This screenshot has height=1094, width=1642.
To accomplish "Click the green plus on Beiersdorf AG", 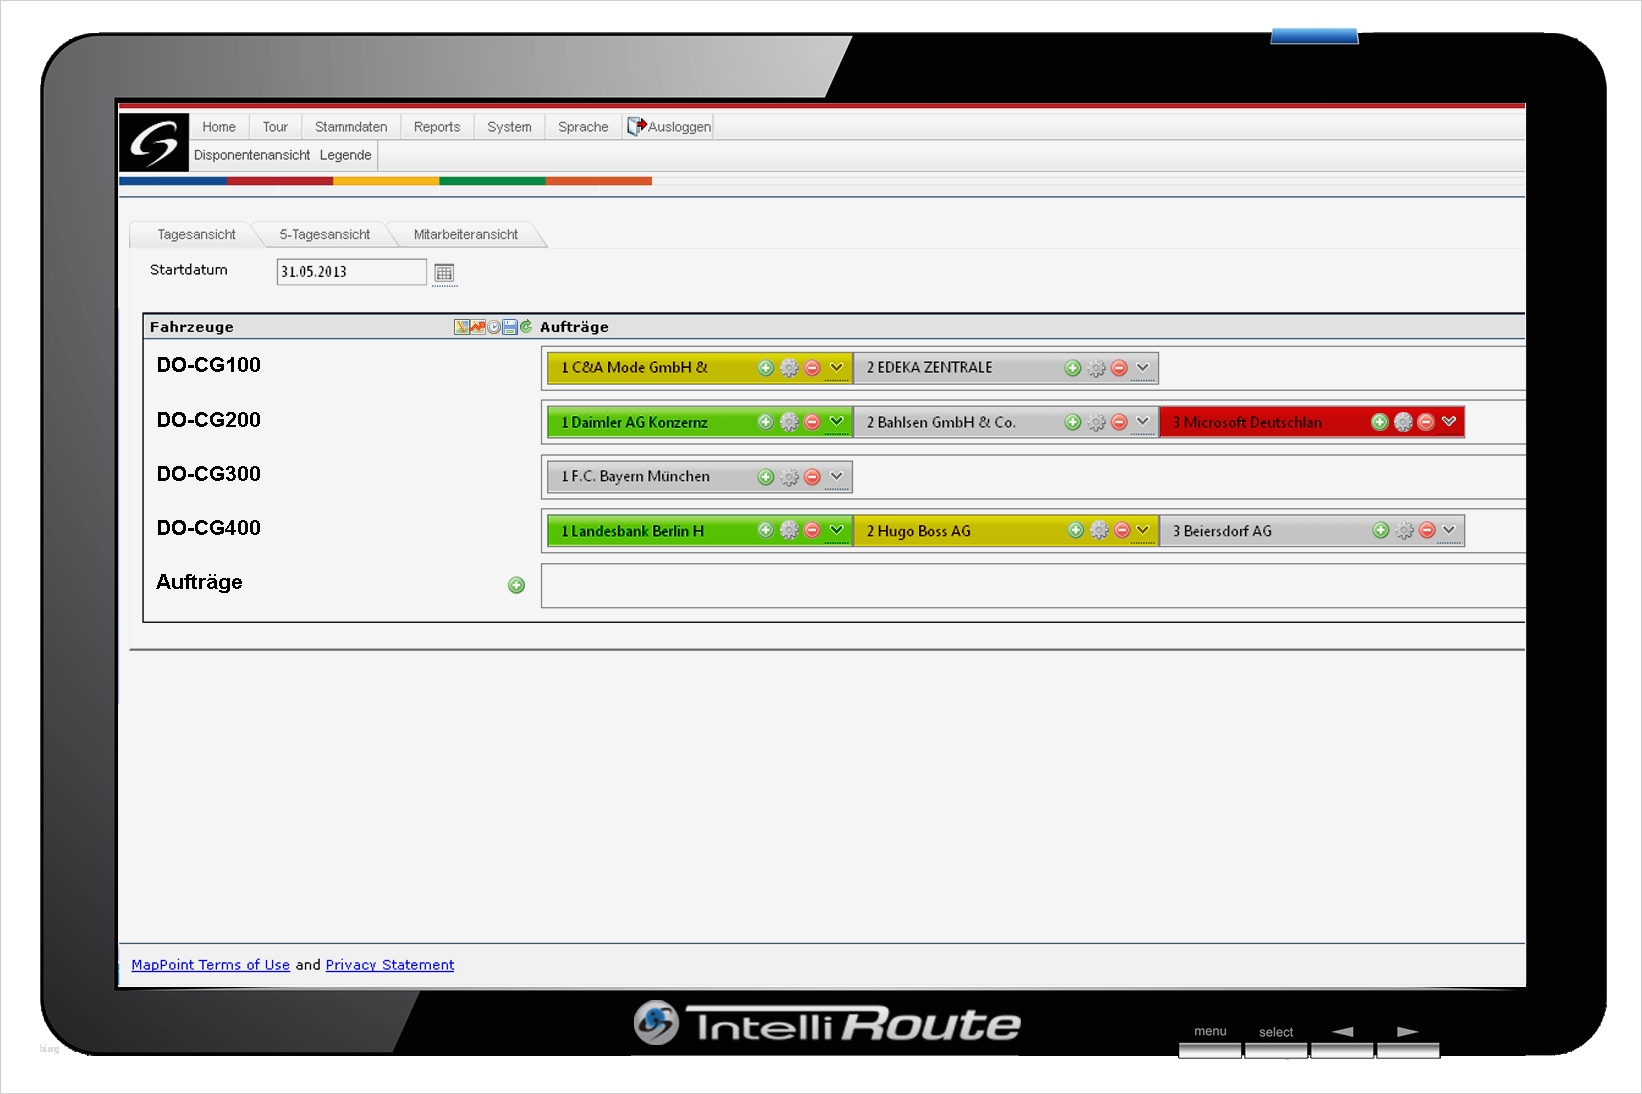I will (x=1381, y=530).
